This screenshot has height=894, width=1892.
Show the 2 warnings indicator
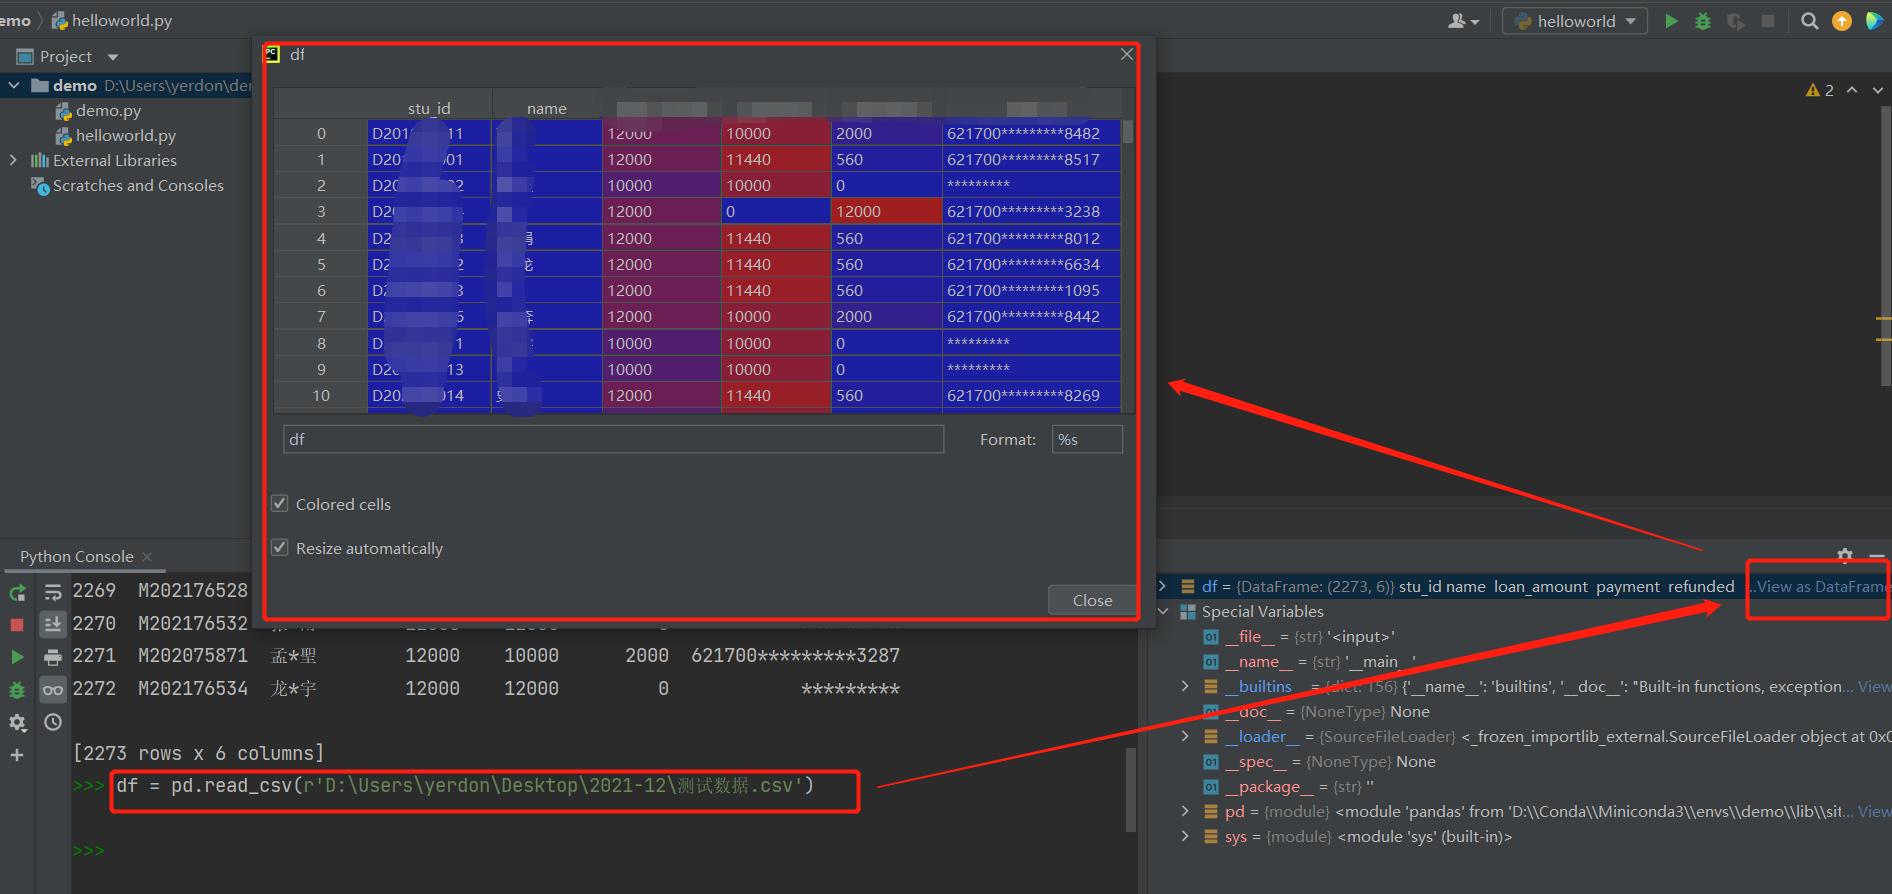pyautogui.click(x=1819, y=90)
